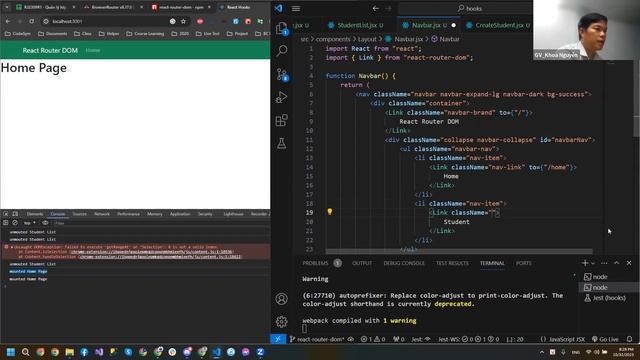This screenshot has height=360, width=640.
Task: Create a new terminal with the plus icon
Action: [x=584, y=263]
